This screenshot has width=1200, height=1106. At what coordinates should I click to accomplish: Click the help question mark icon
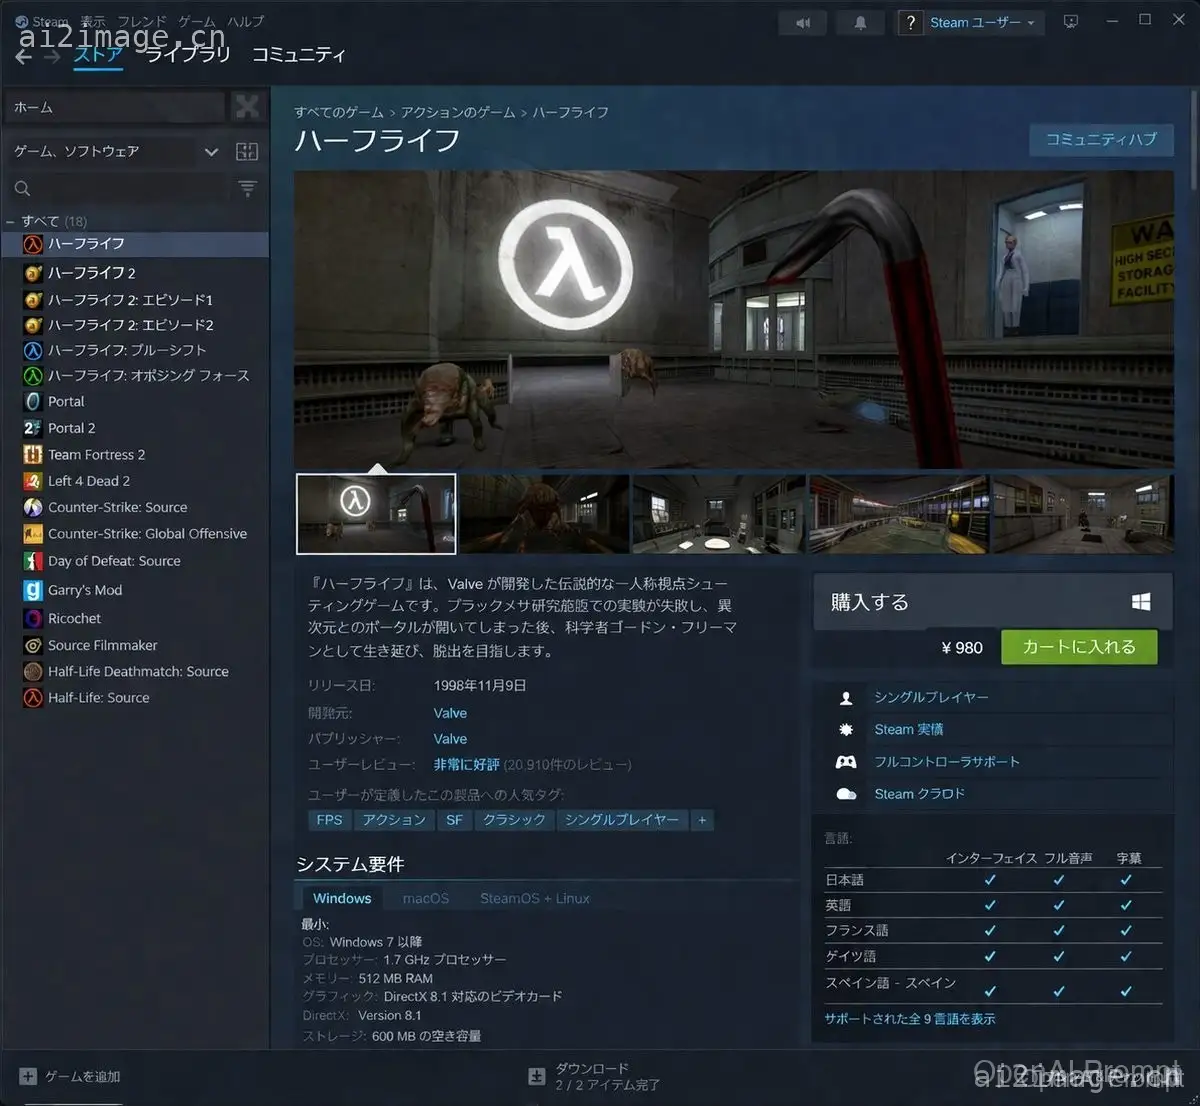click(910, 23)
